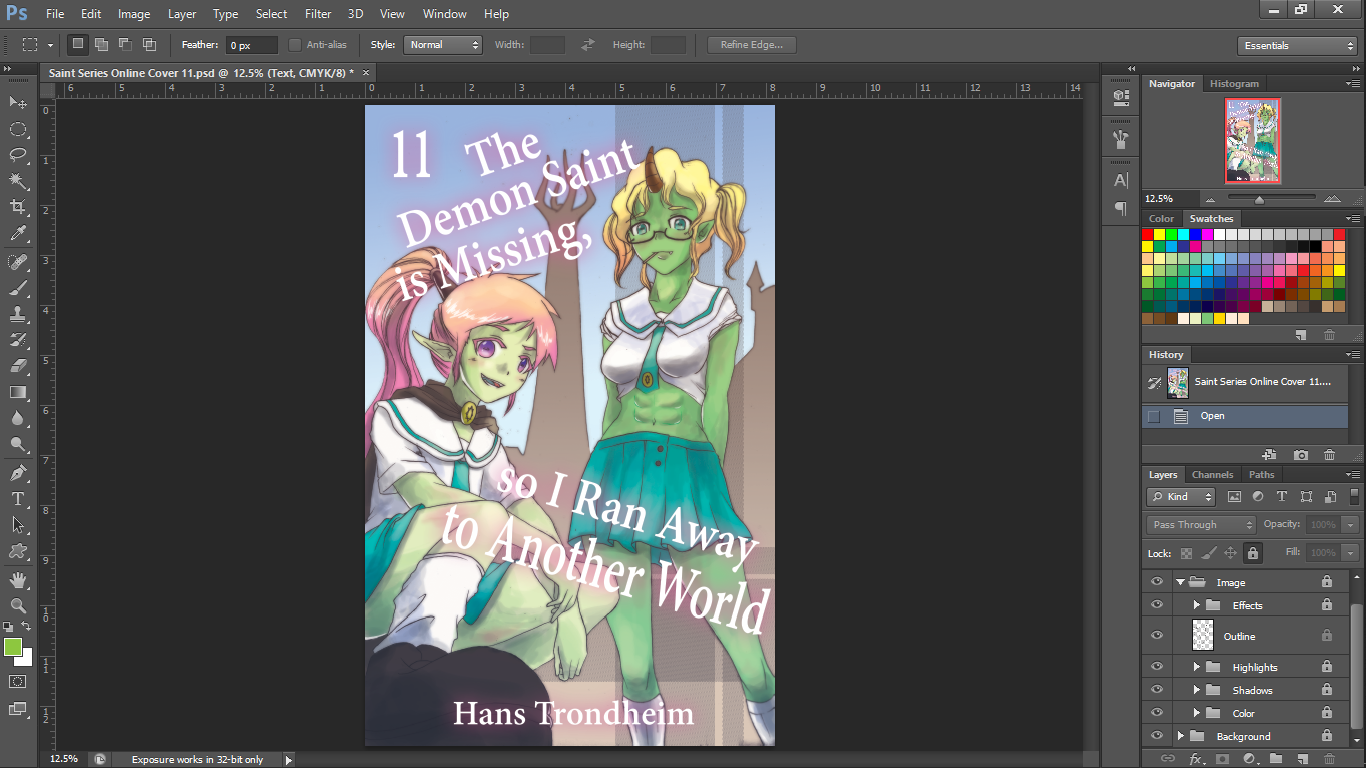1366x768 pixels.
Task: Select the Horizontal Type tool
Action: click(x=18, y=499)
